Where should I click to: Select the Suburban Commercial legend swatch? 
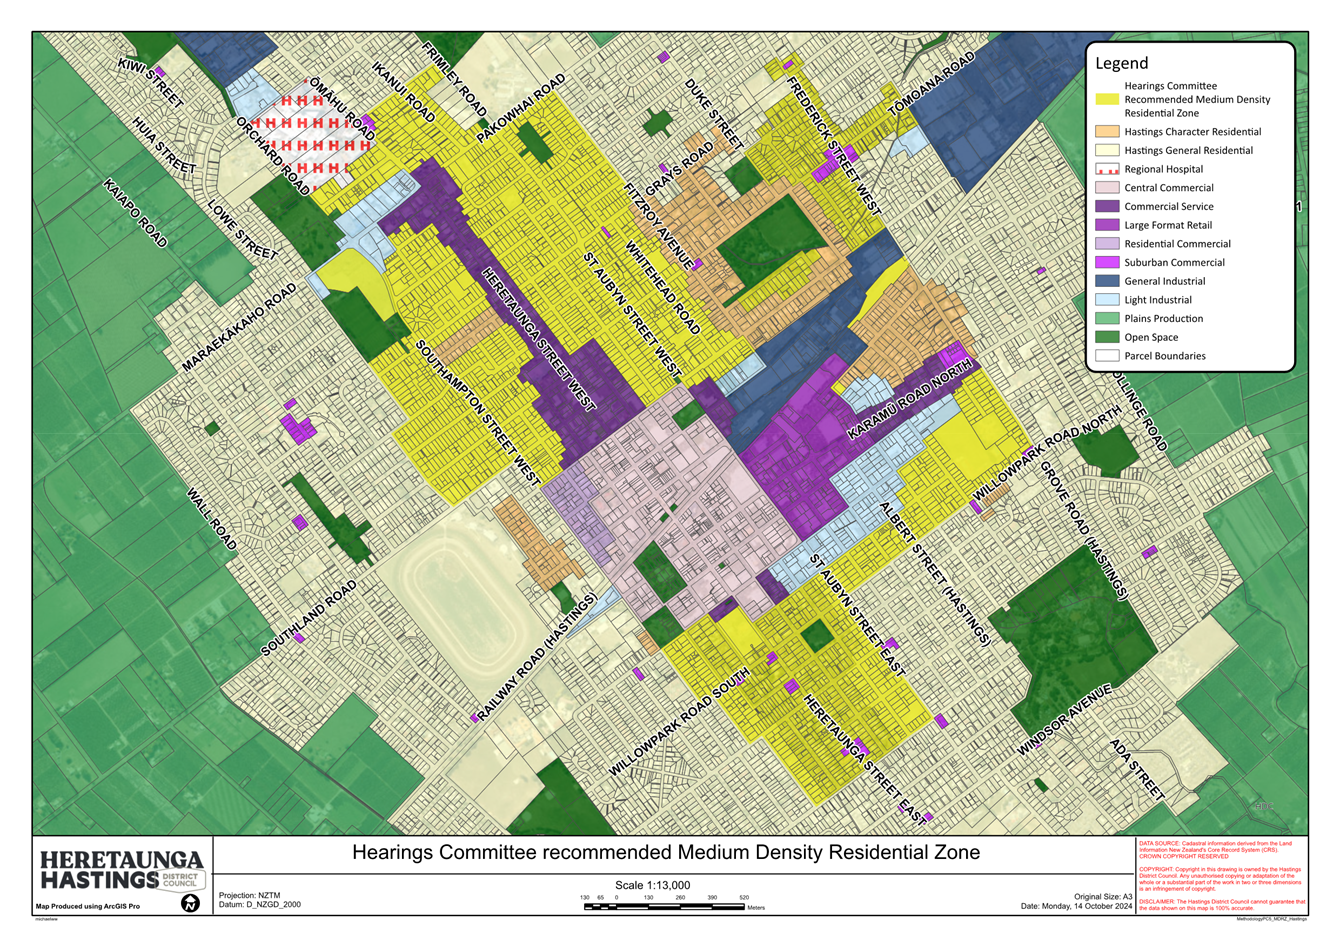[x=1106, y=262]
